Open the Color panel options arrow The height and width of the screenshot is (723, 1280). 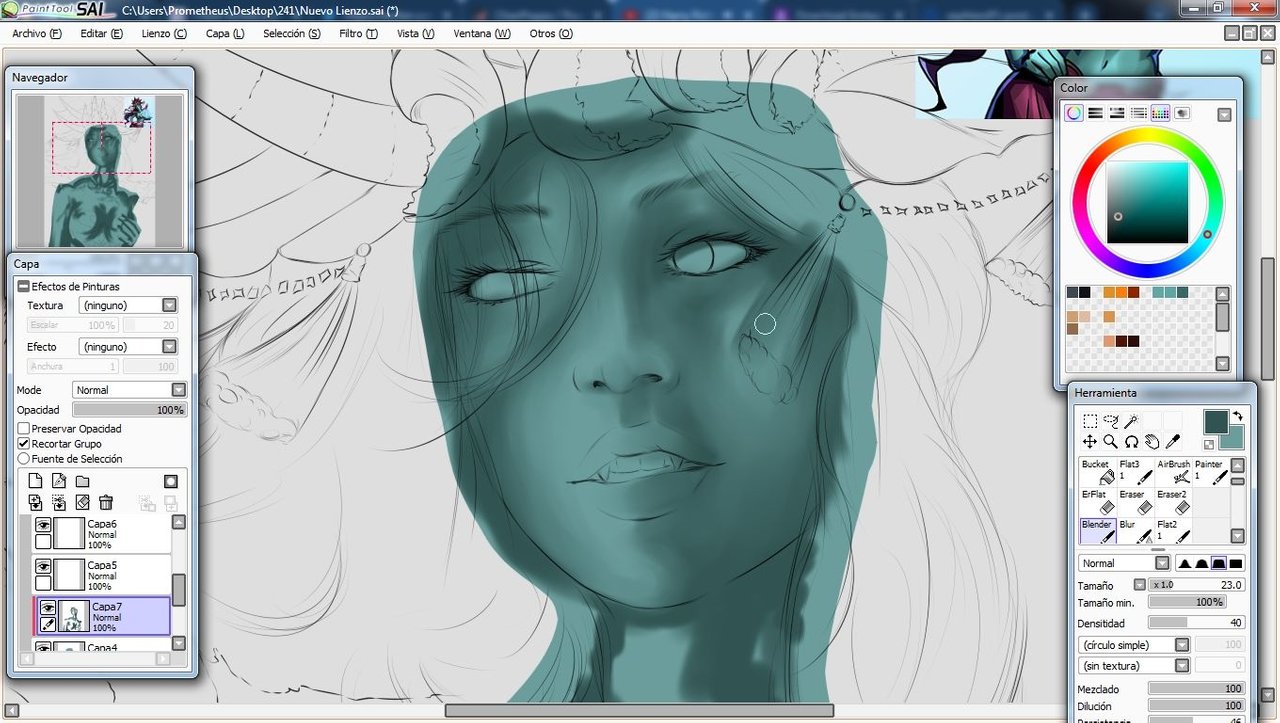click(x=1224, y=115)
